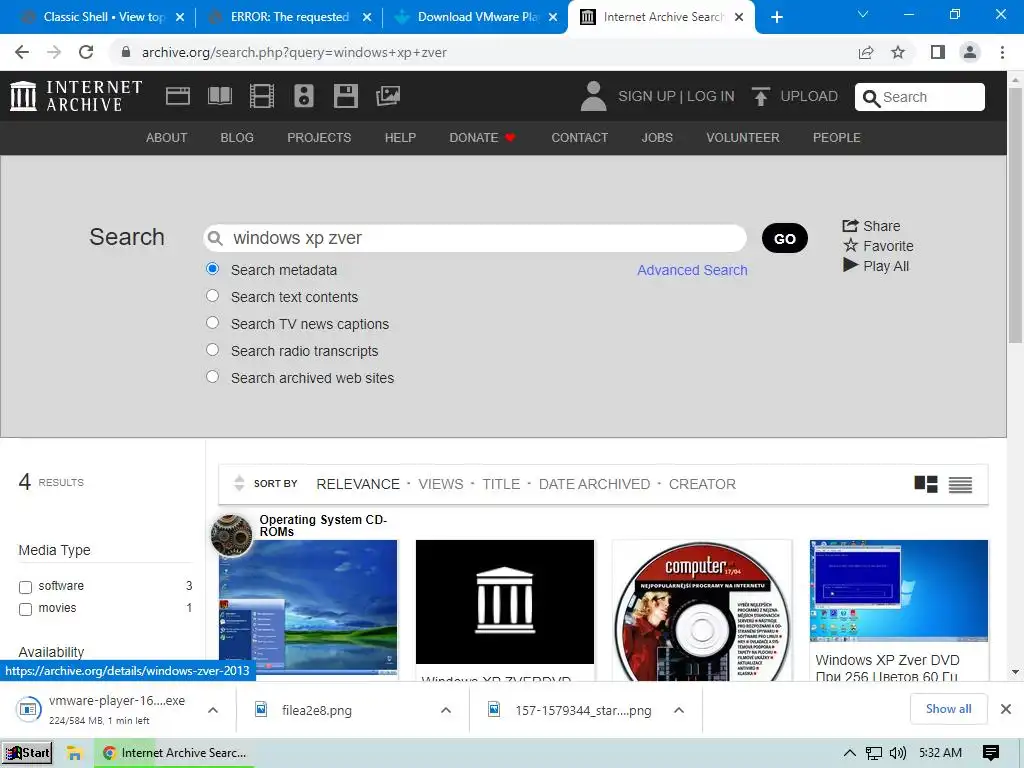1024x768 pixels.
Task: Open the Images icon in header
Action: coord(388,96)
